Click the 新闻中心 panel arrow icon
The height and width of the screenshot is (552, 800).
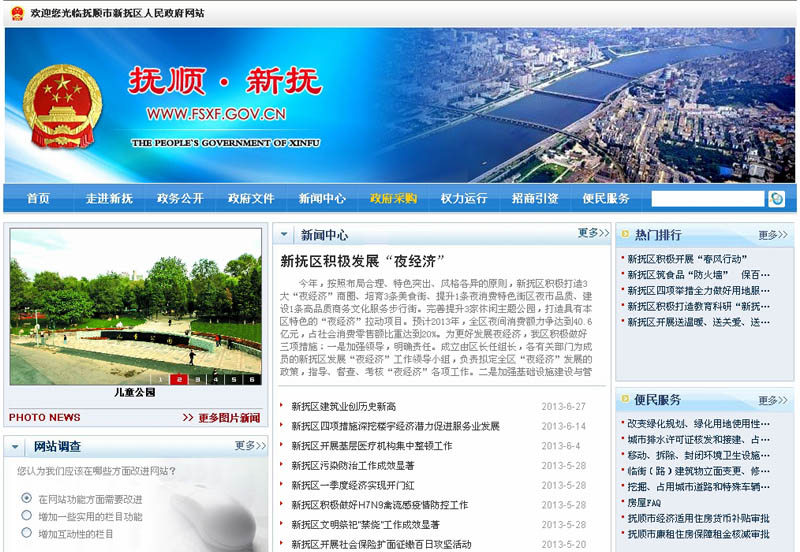[x=286, y=236]
